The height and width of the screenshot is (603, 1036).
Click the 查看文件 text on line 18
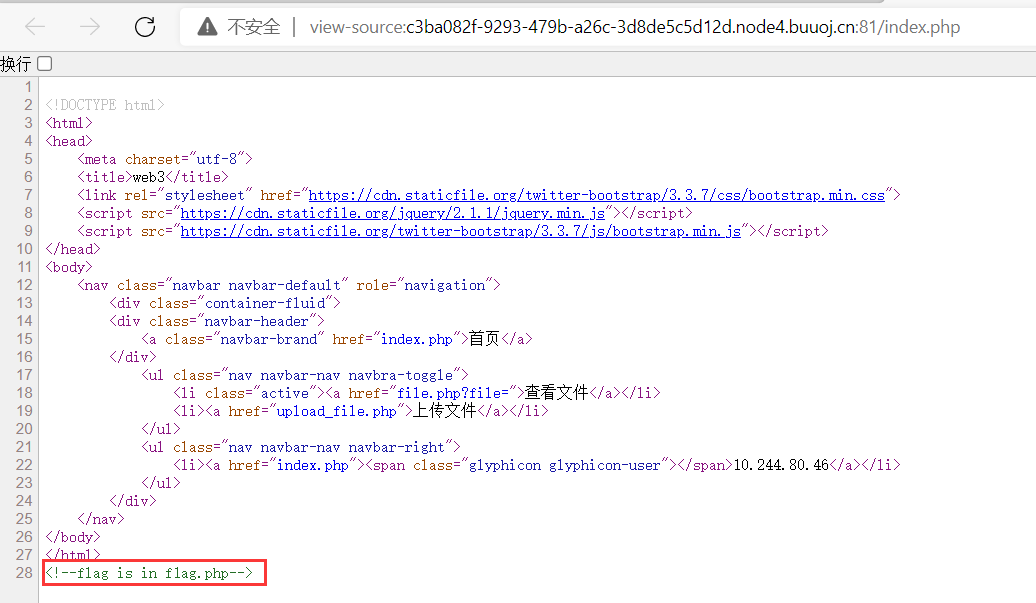point(556,393)
